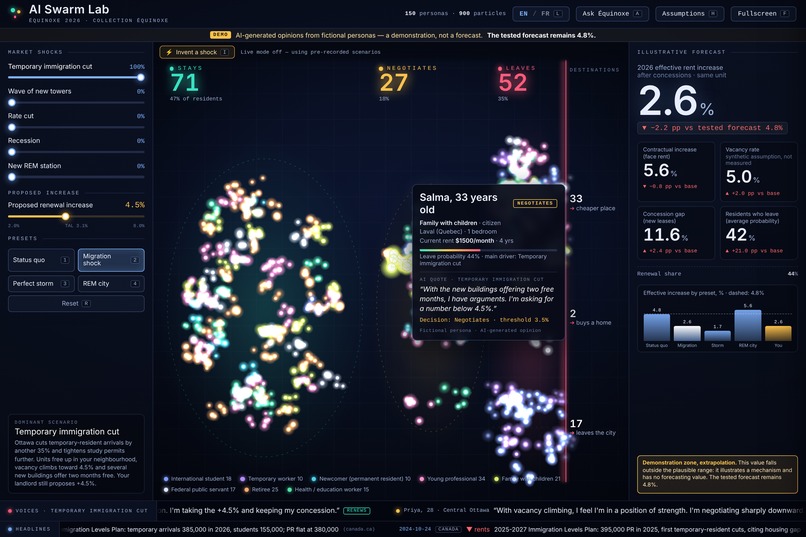
Task: Click the red Leaves status dot
Action: 500,68
